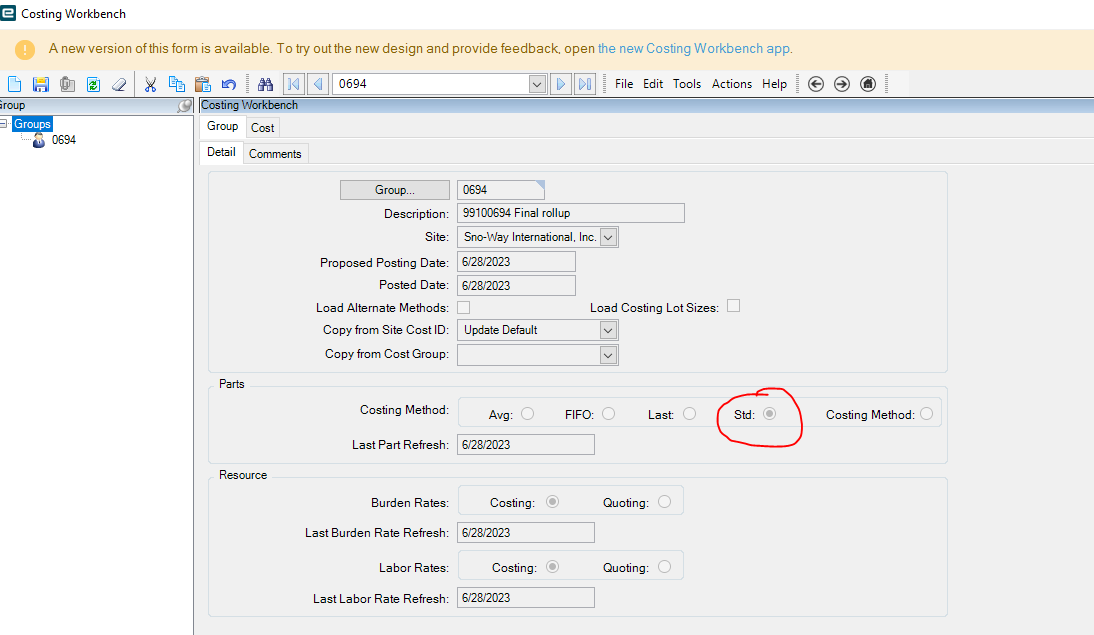Click the Save disk icon
Viewport: 1094px width, 635px height.
coord(41,84)
